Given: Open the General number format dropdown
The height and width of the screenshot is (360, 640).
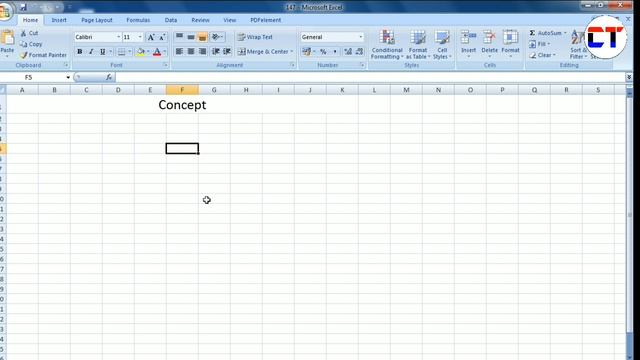Looking at the screenshot, I should [x=360, y=37].
